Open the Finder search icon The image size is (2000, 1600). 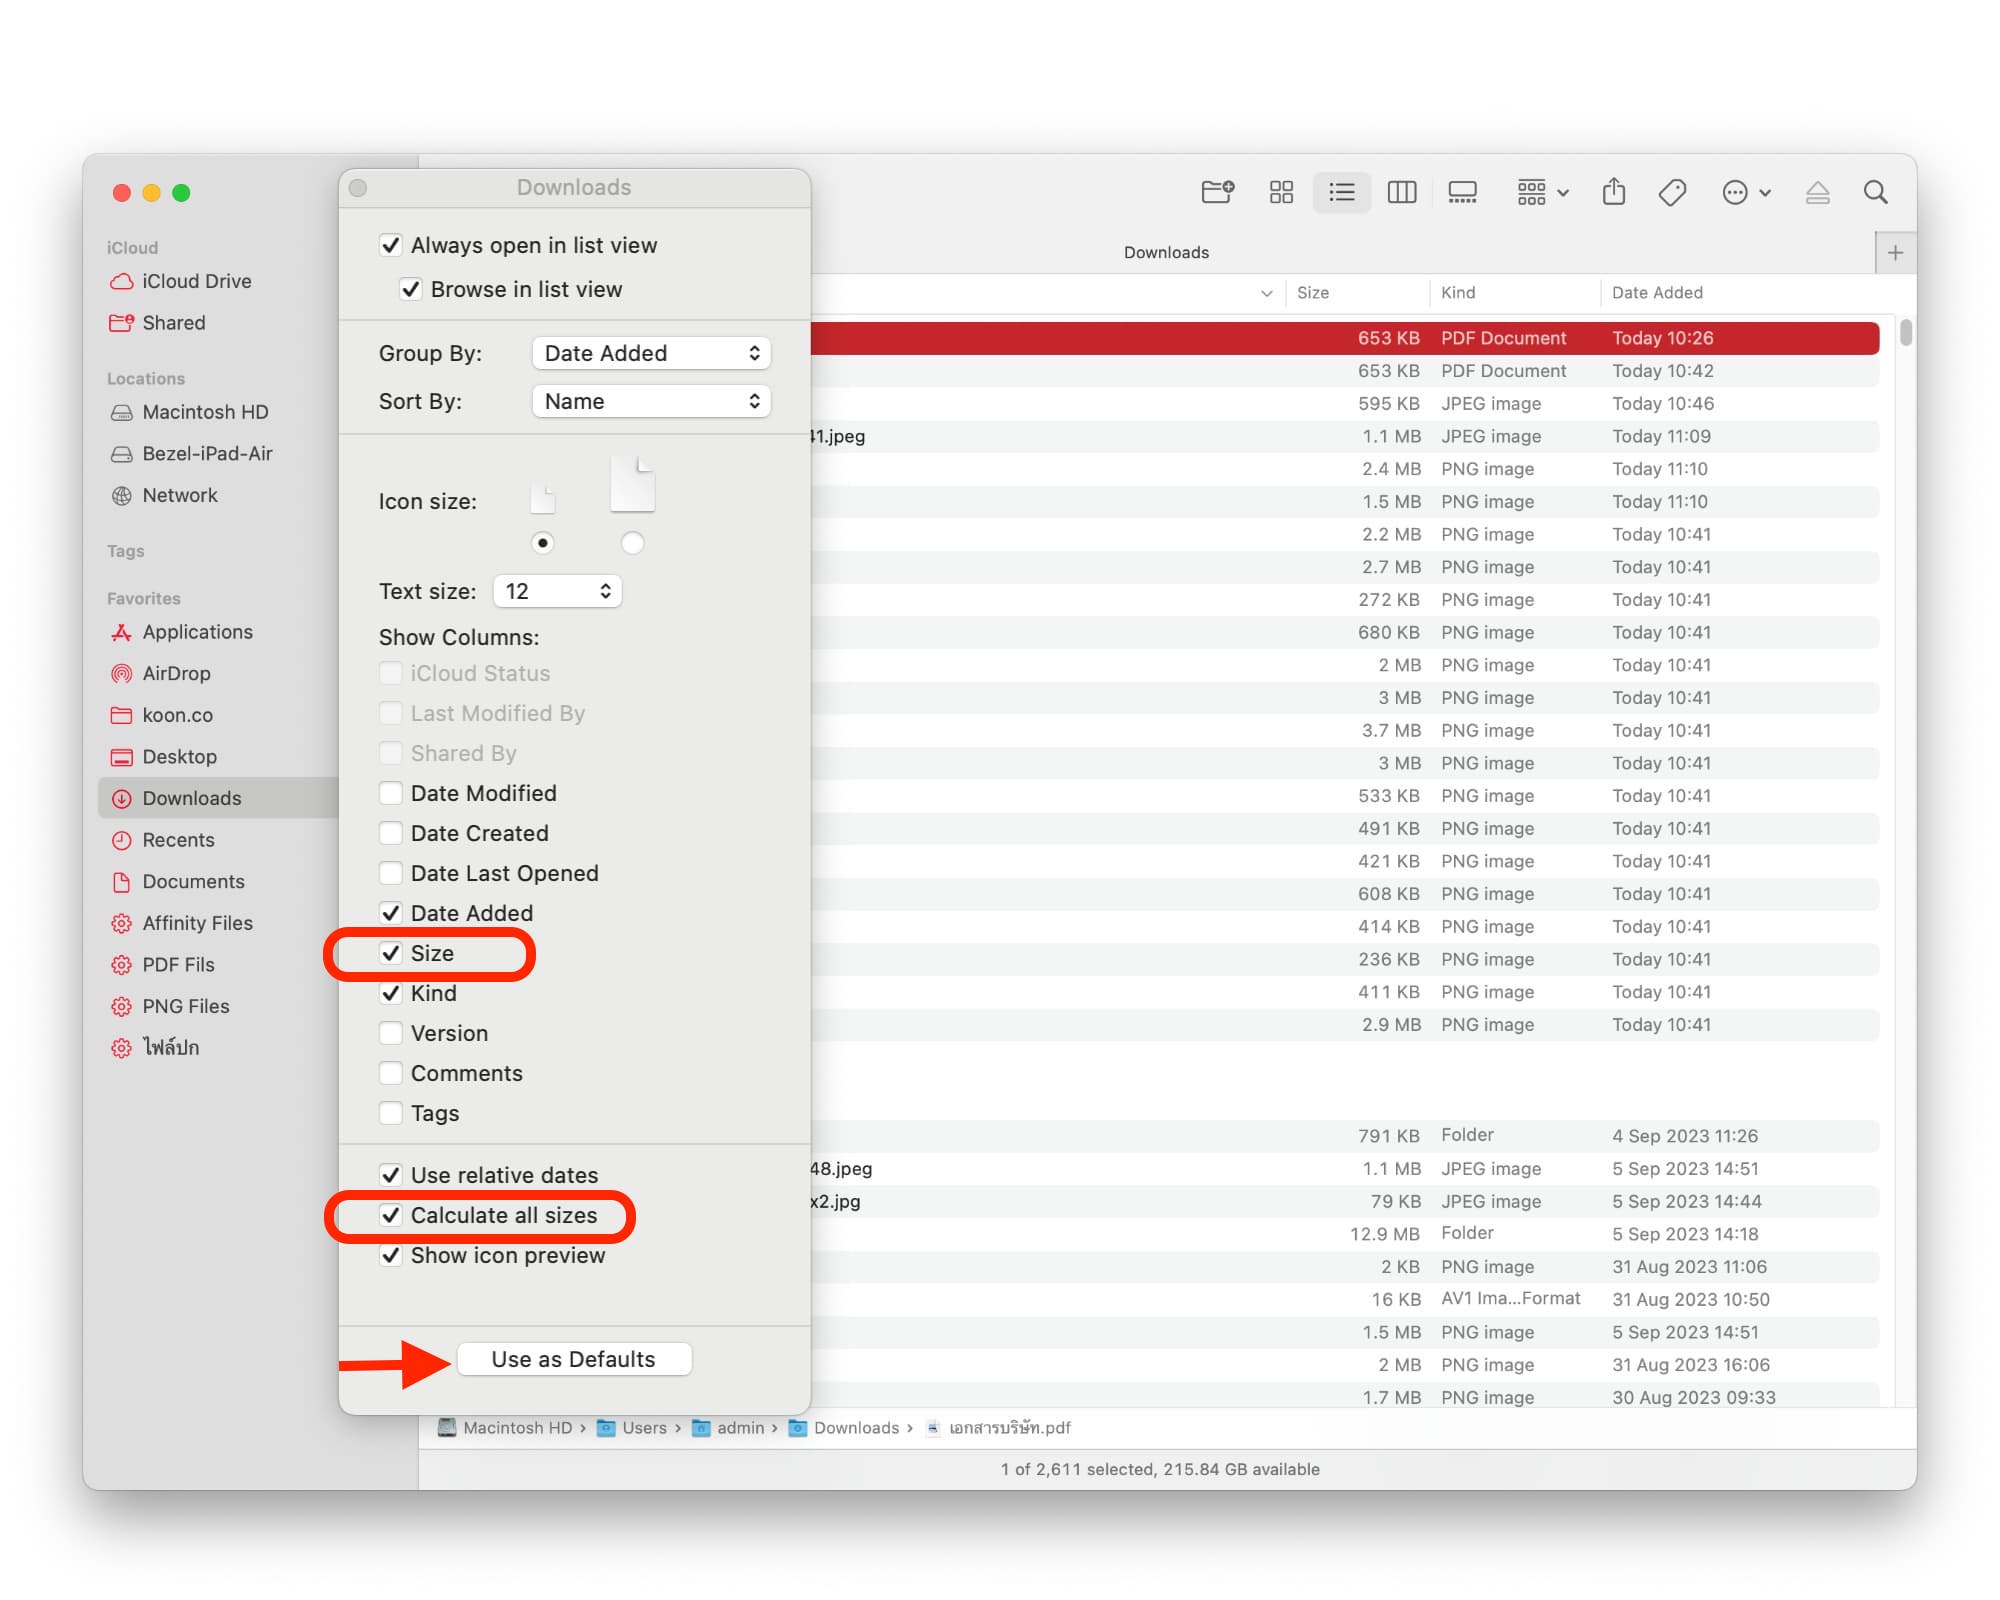1876,192
